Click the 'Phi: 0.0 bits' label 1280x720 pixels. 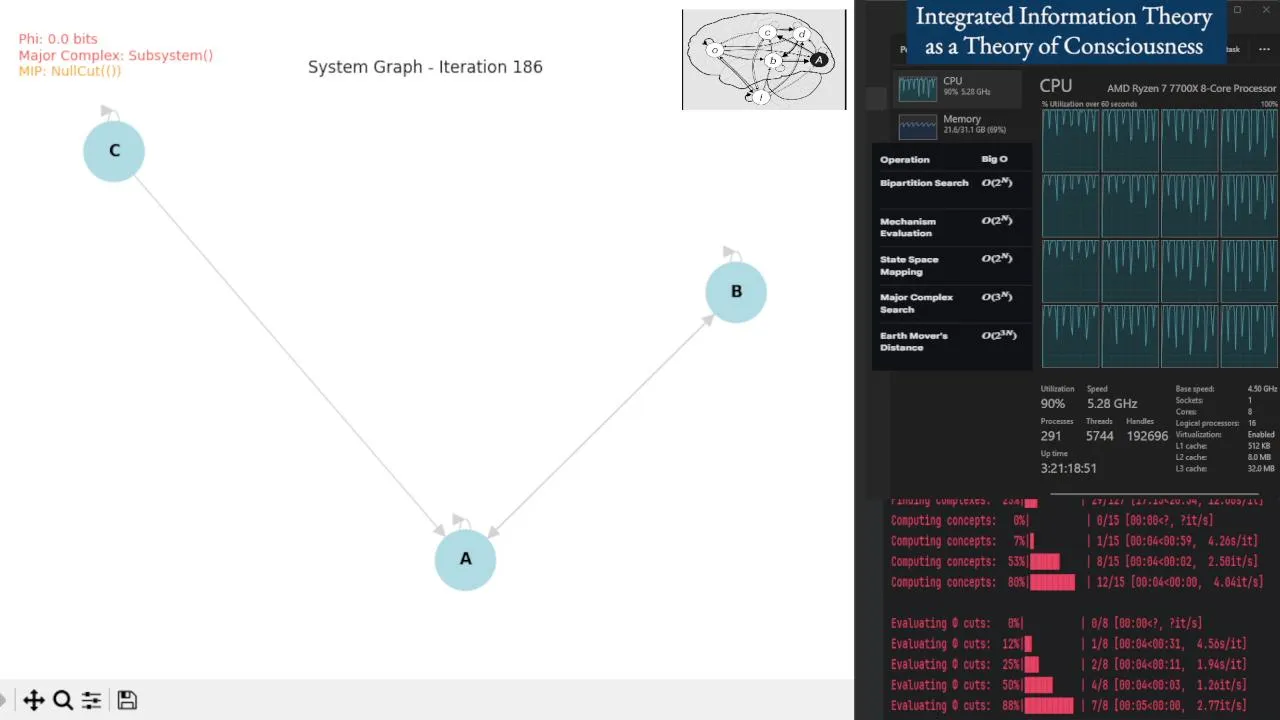point(58,39)
